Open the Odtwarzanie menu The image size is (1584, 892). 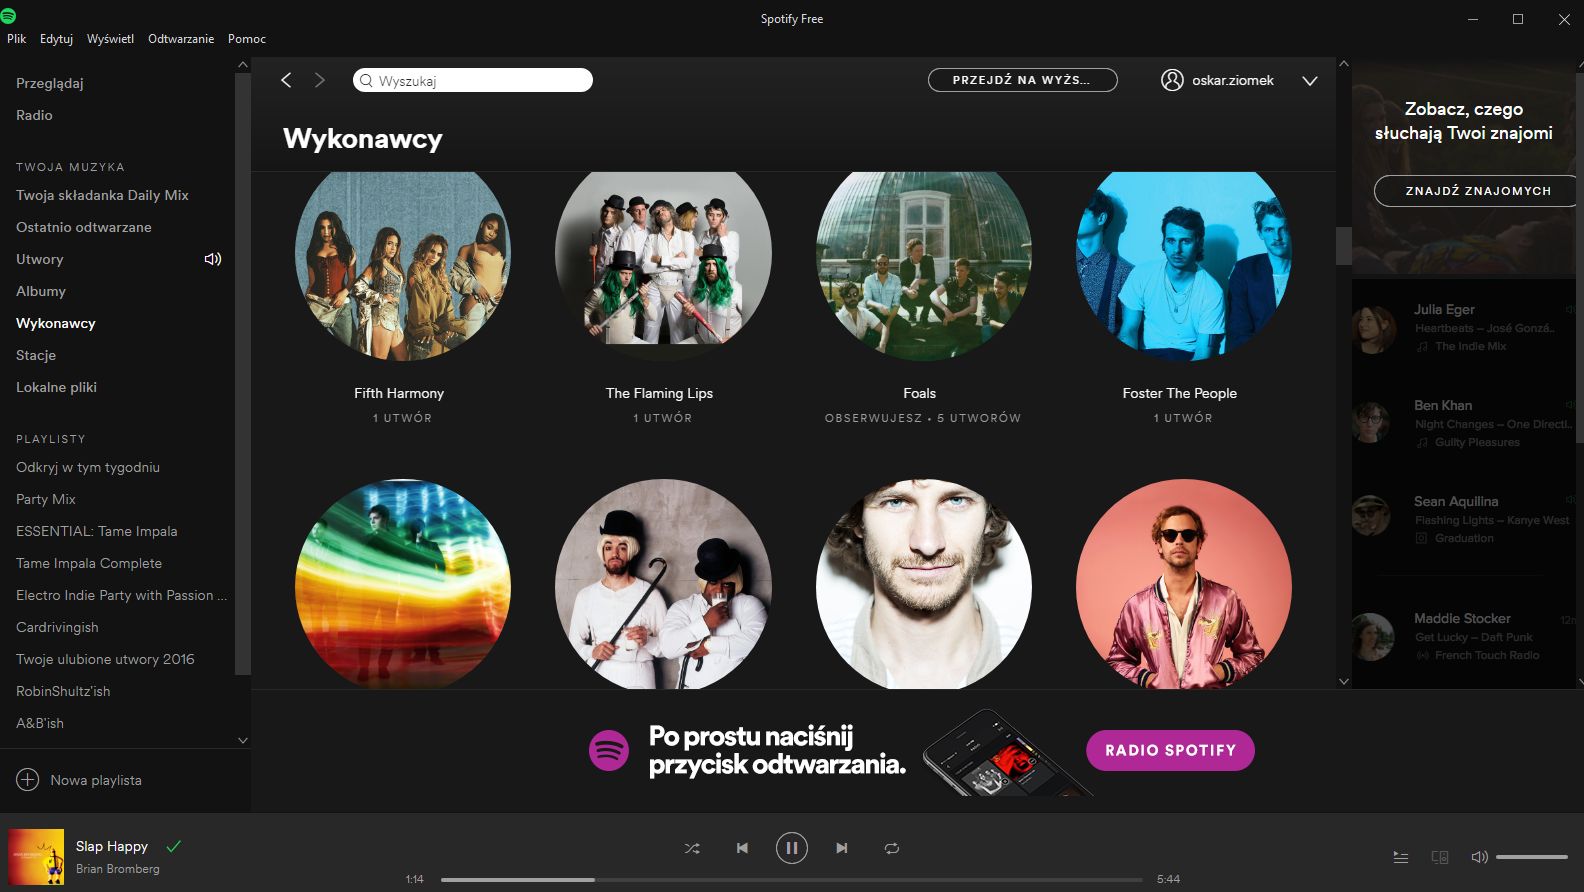[x=181, y=39]
